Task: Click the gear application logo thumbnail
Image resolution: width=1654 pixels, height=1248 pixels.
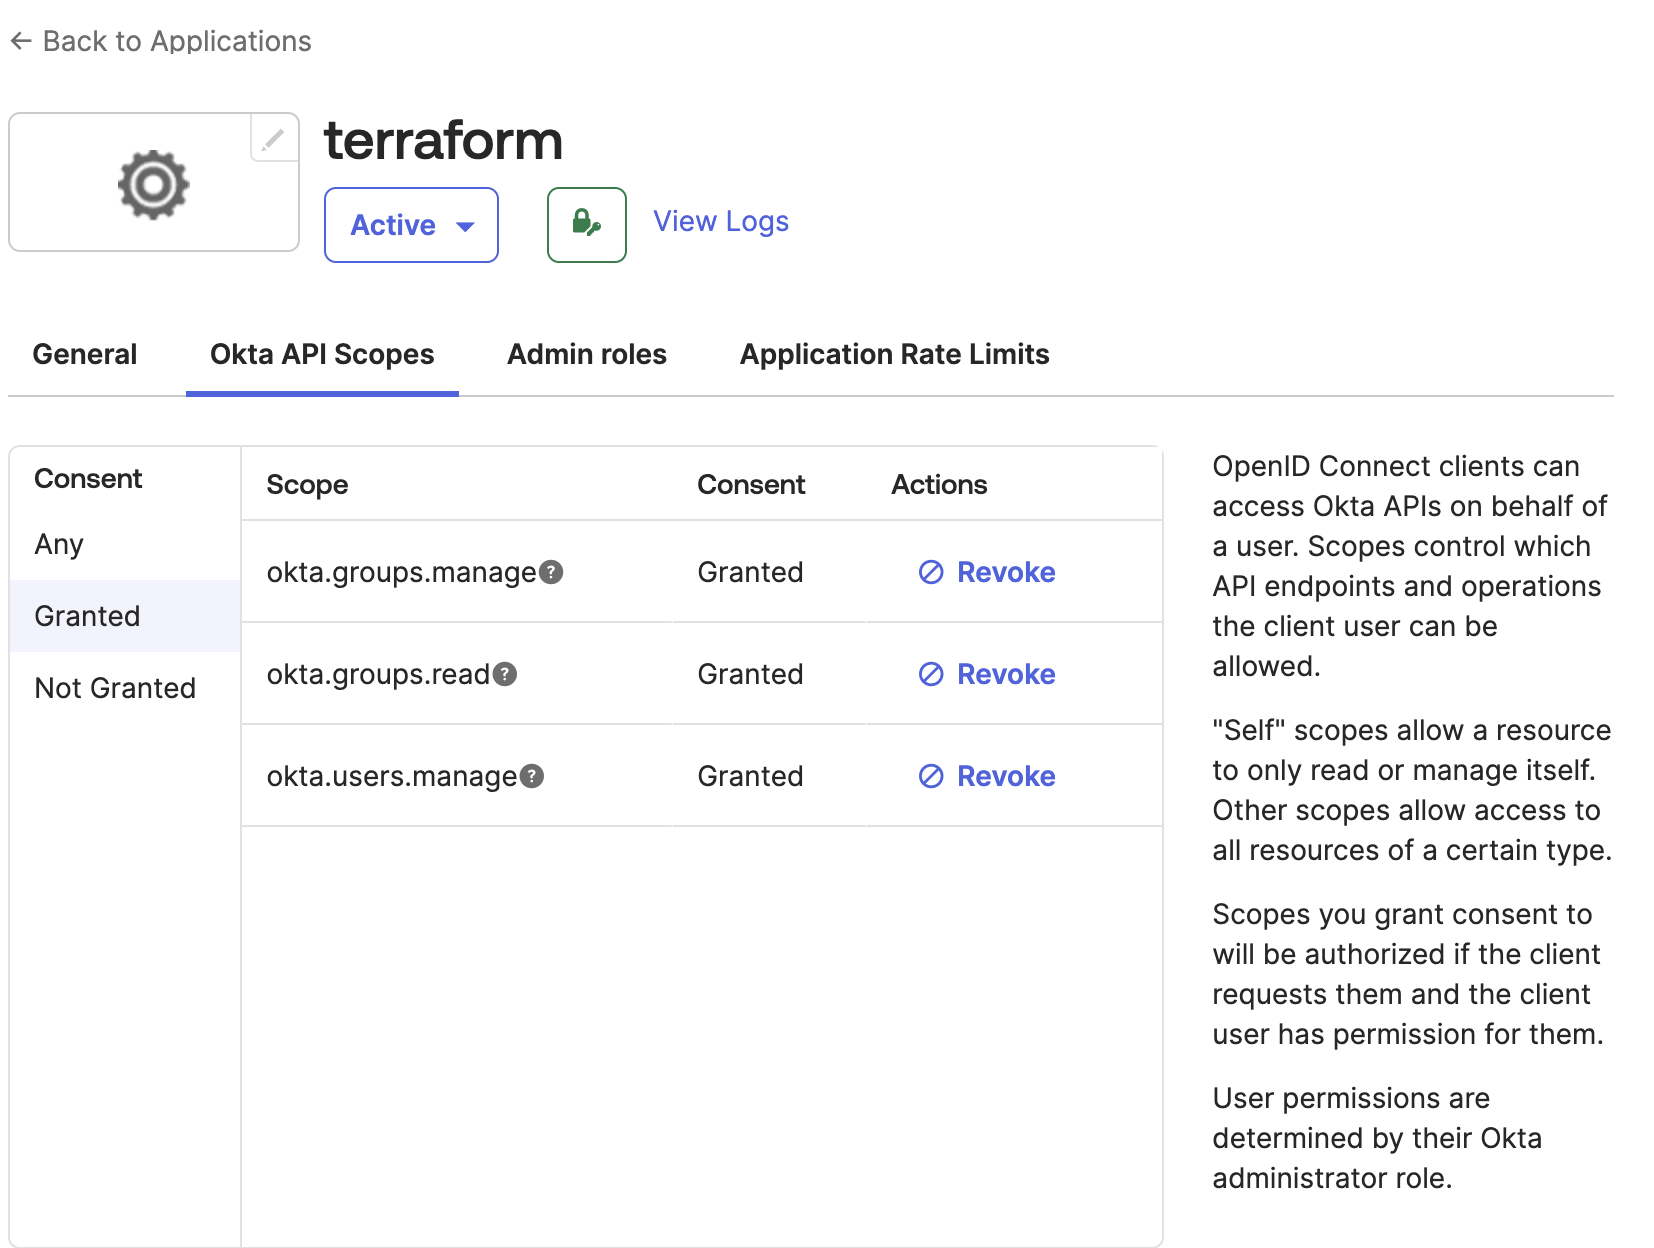Action: [x=153, y=184]
